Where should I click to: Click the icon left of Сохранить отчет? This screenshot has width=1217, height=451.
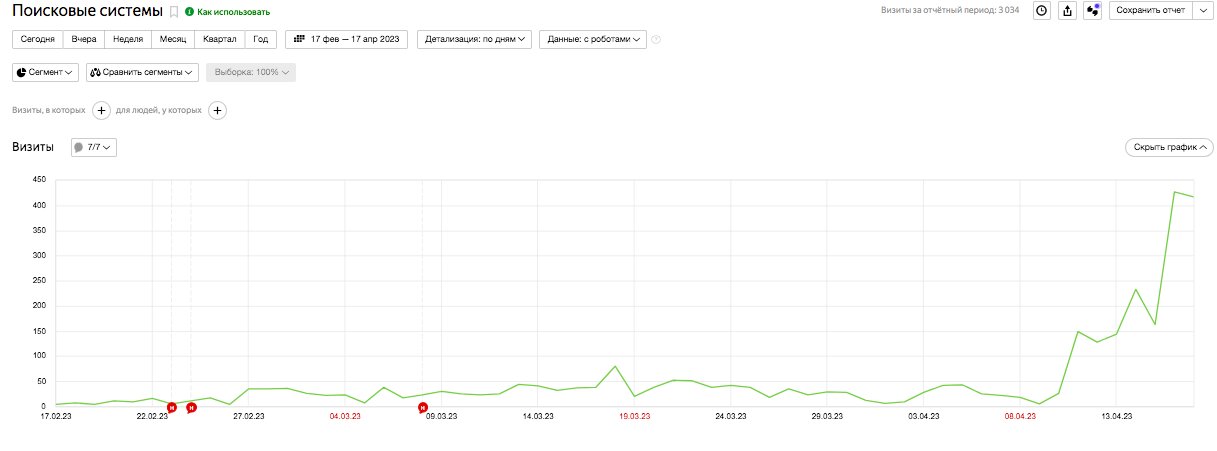(x=1092, y=11)
